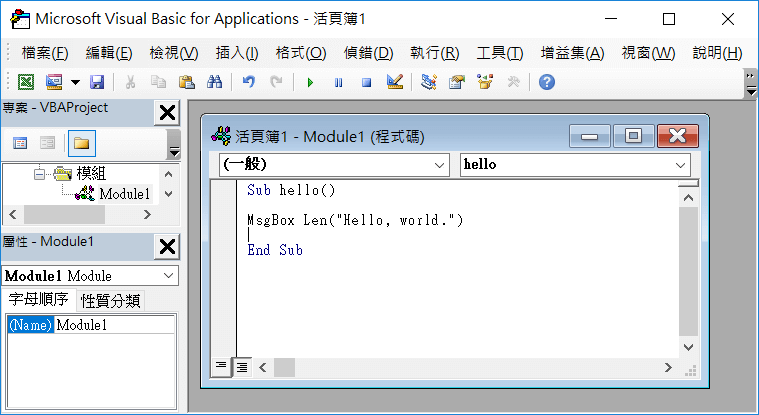The width and height of the screenshot is (759, 415).
Task: Select the 模組 folder in project tree
Action: tap(91, 173)
